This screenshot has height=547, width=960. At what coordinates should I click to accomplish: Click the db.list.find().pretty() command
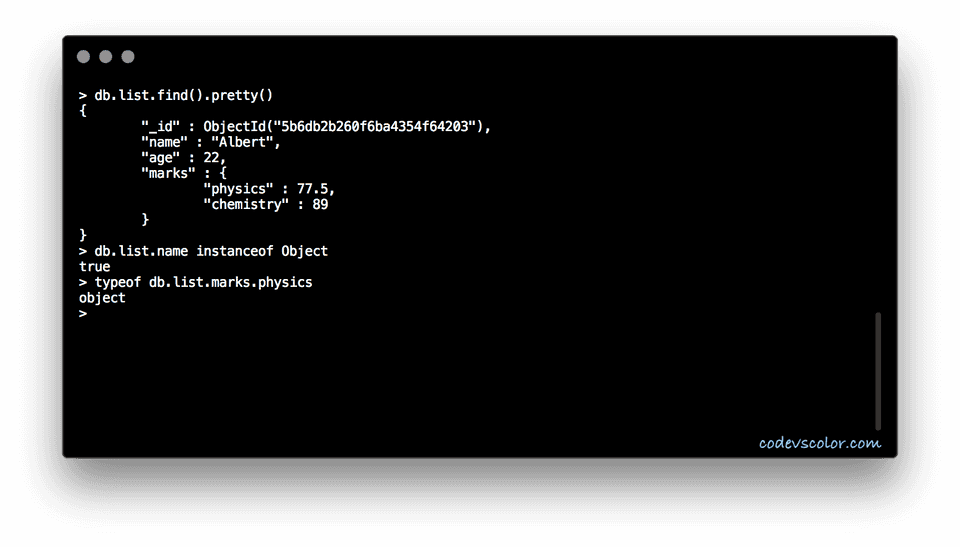click(184, 95)
